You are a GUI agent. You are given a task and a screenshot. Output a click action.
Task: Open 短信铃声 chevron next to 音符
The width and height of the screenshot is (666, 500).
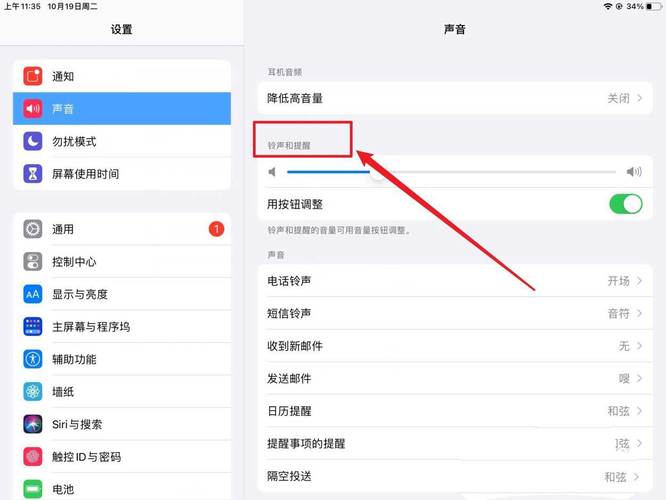pos(639,314)
